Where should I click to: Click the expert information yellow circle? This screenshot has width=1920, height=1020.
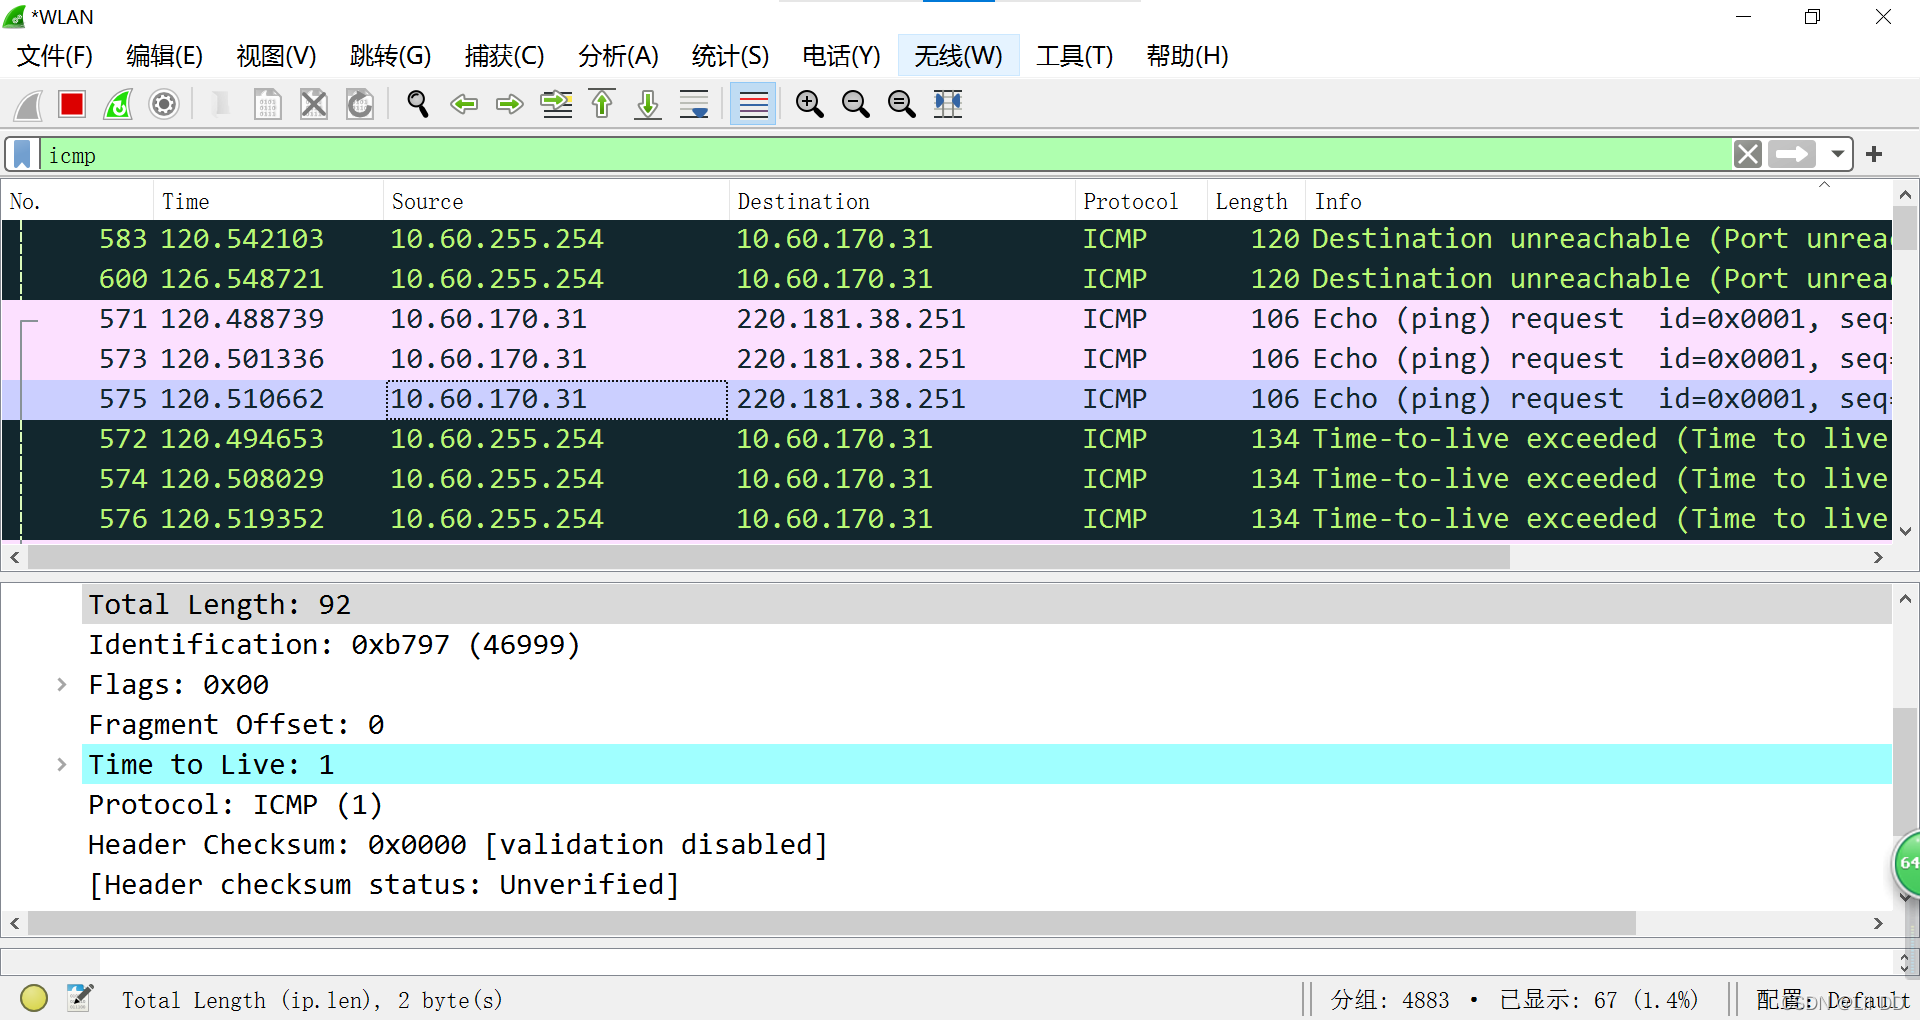click(x=34, y=998)
